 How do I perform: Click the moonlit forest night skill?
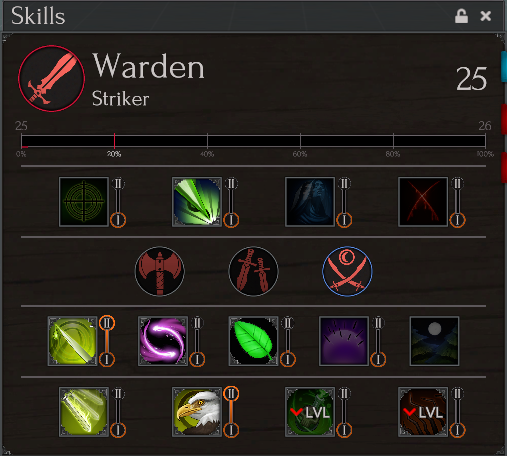434,341
